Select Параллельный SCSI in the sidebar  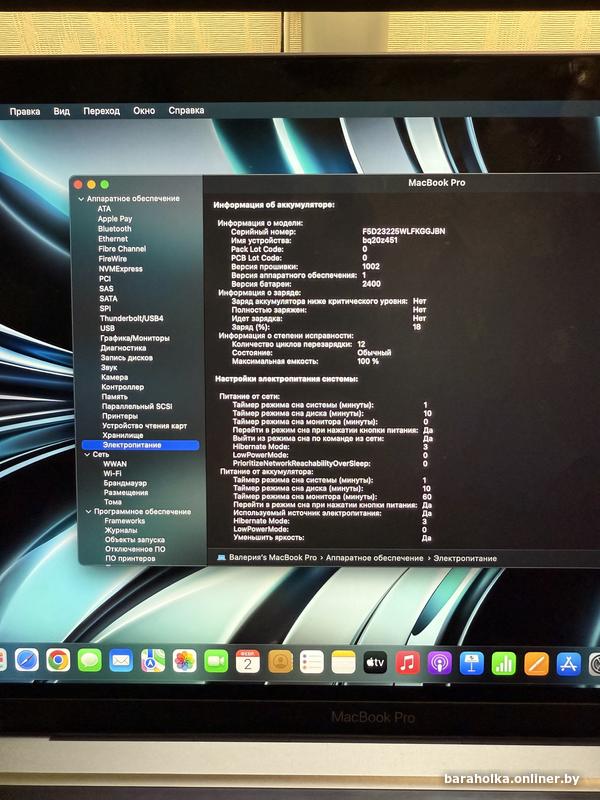[137, 407]
